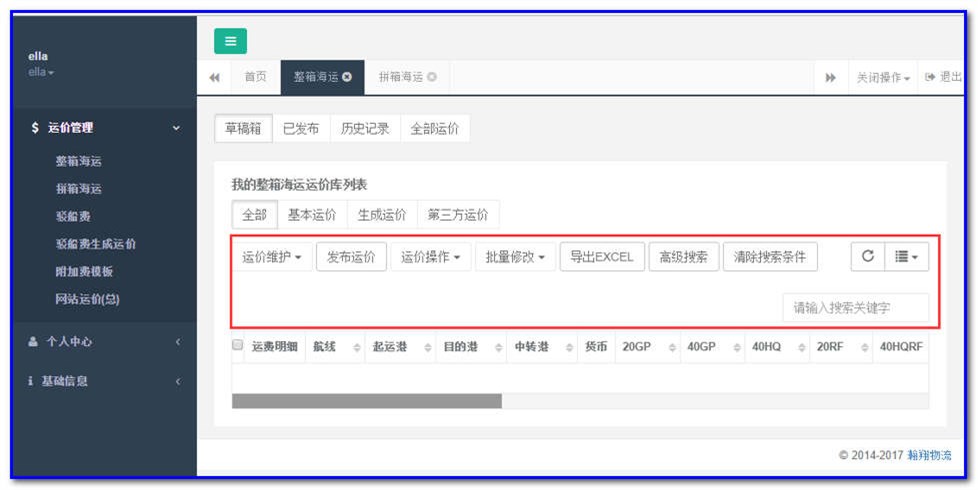This screenshot has width=978, height=490.
Task: Select the 历史记录 tab
Action: (365, 129)
